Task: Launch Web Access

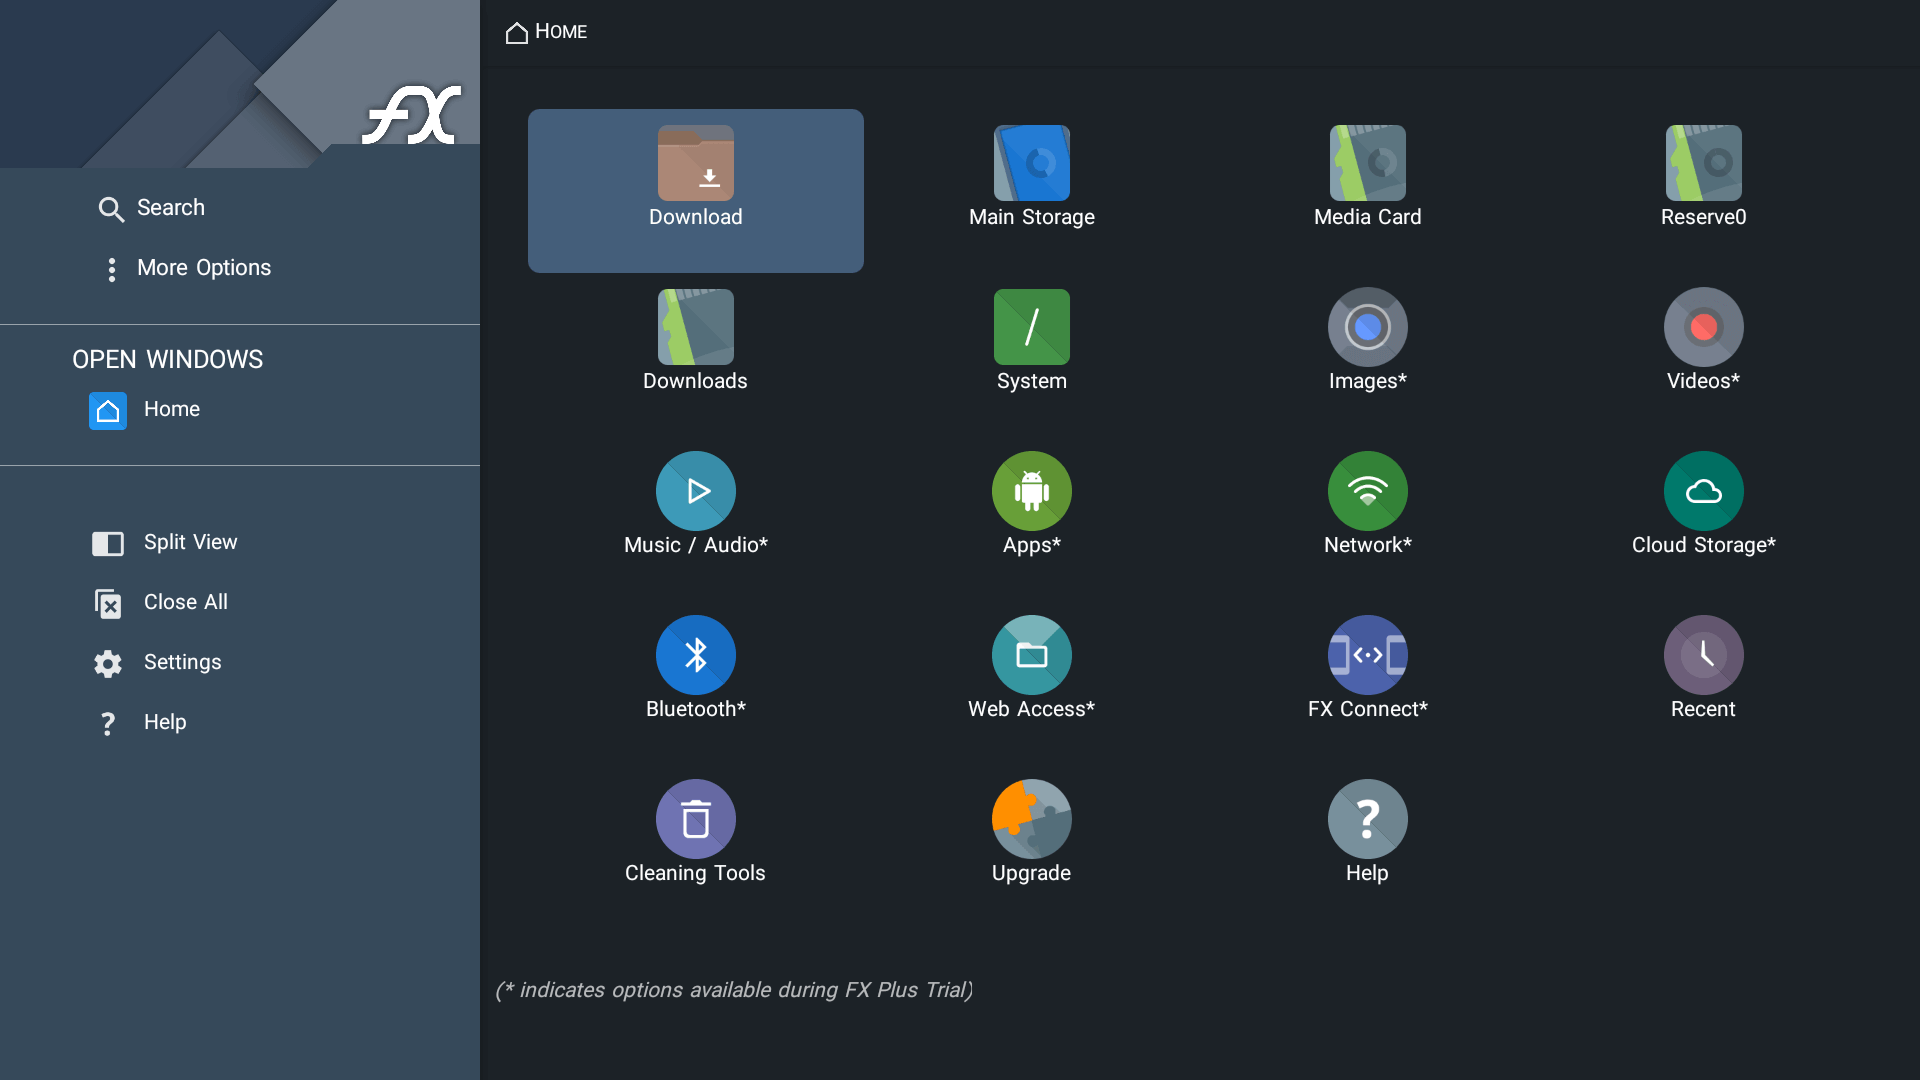Action: click(1031, 668)
